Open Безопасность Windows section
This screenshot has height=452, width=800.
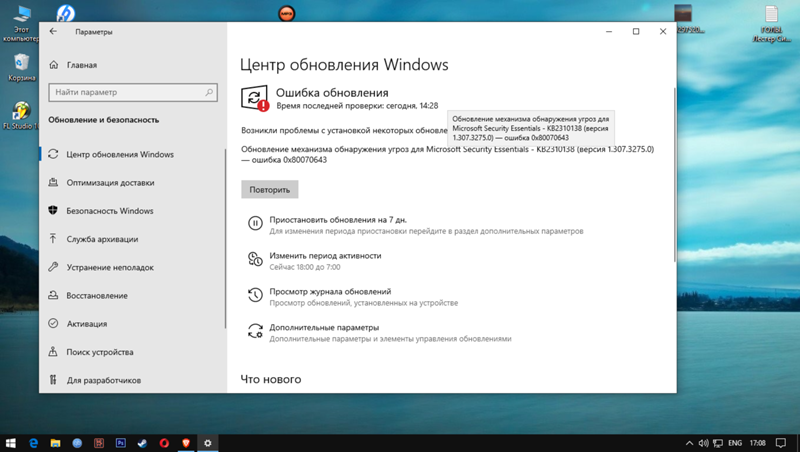pos(110,211)
